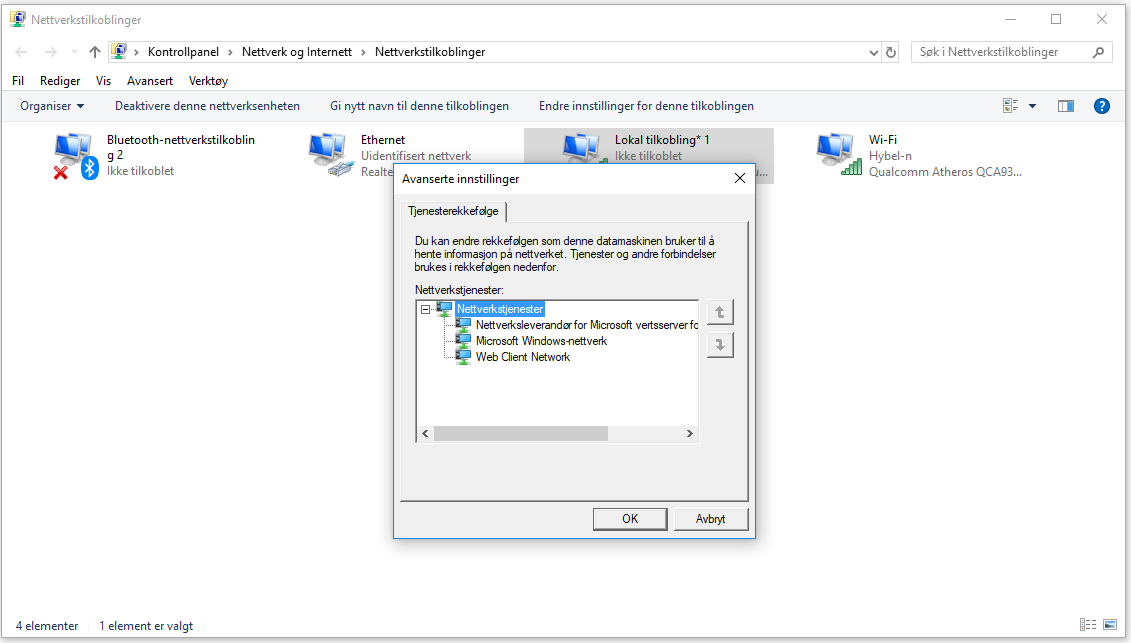1131x643 pixels.
Task: Expand address bar history dropdown
Action: 873,52
